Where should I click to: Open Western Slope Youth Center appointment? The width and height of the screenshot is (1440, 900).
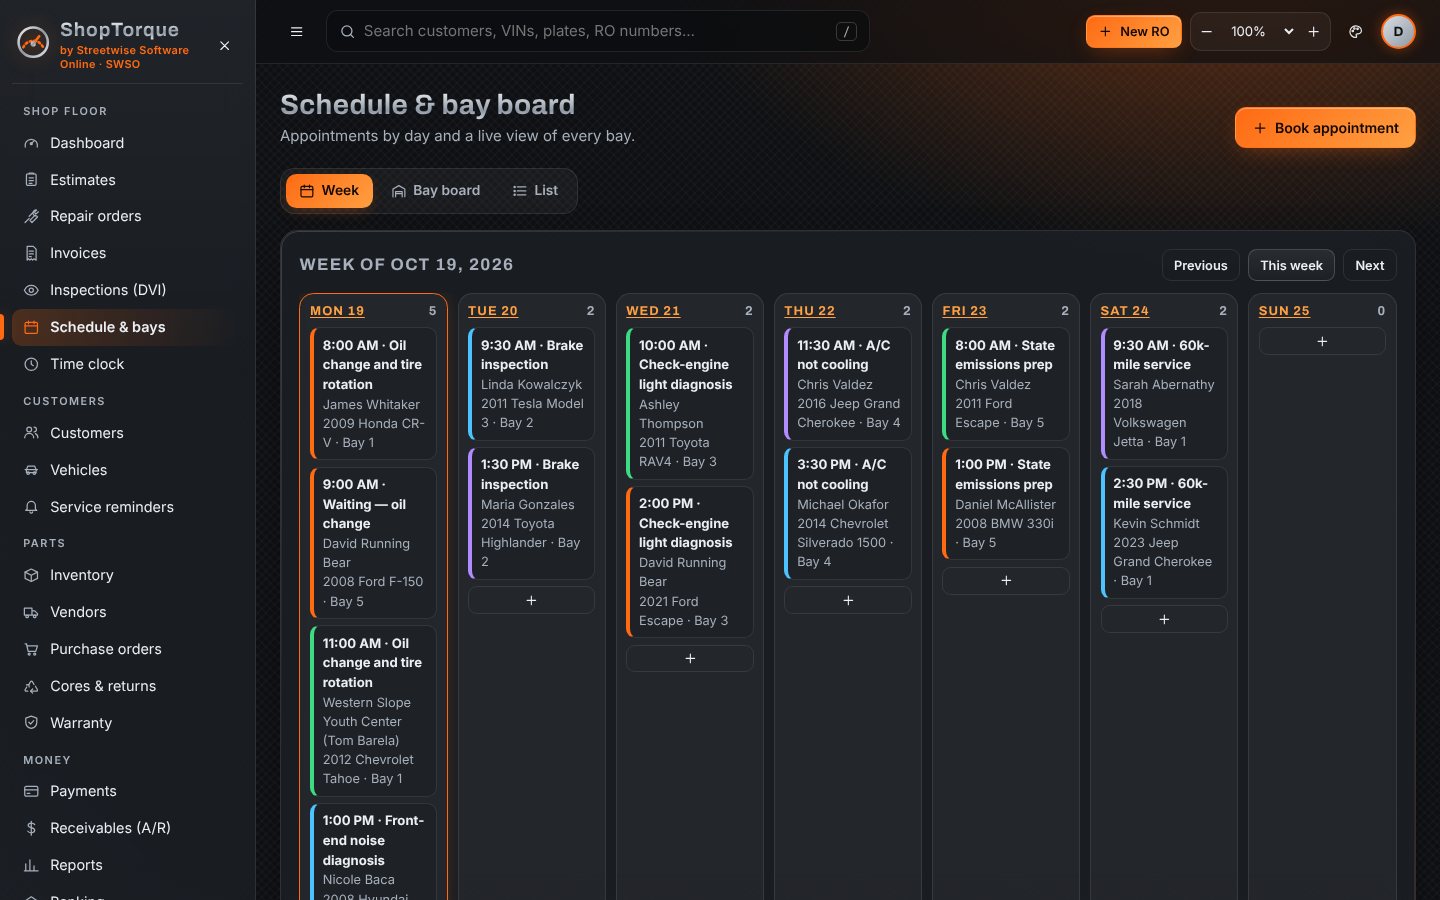(373, 711)
